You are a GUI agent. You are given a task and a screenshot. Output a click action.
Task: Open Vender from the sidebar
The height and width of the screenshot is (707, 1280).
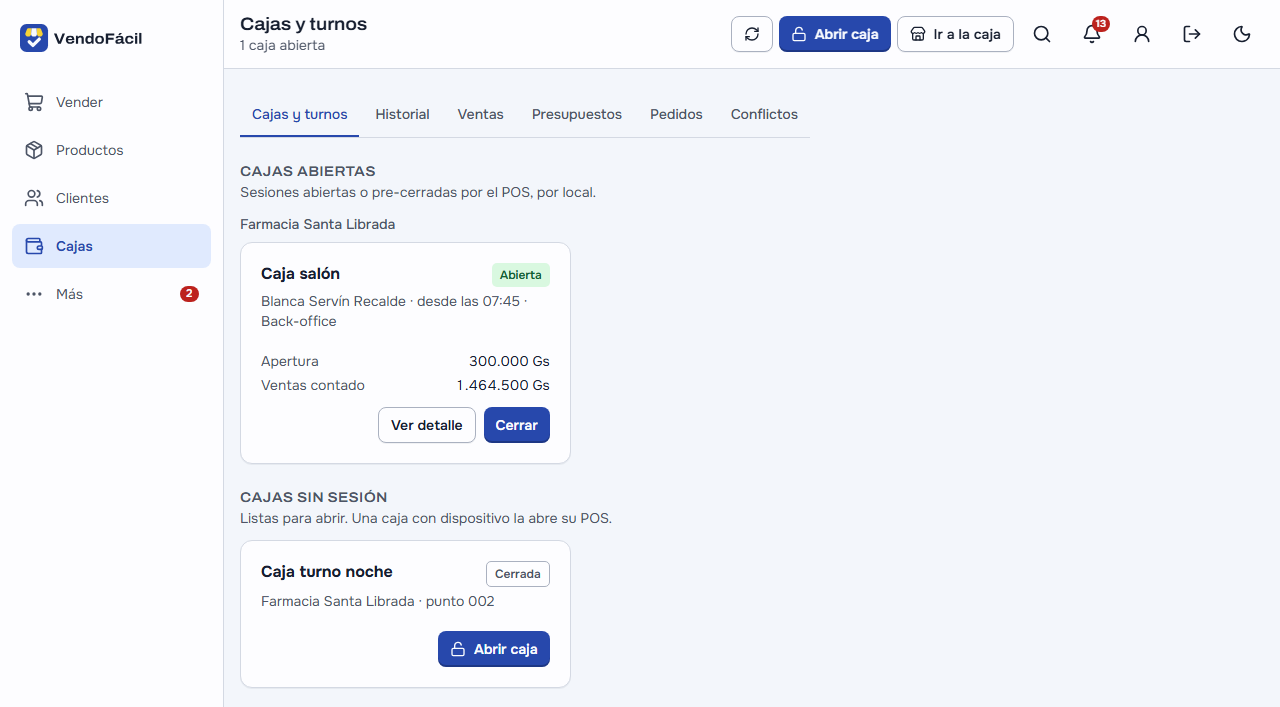pyautogui.click(x=111, y=102)
